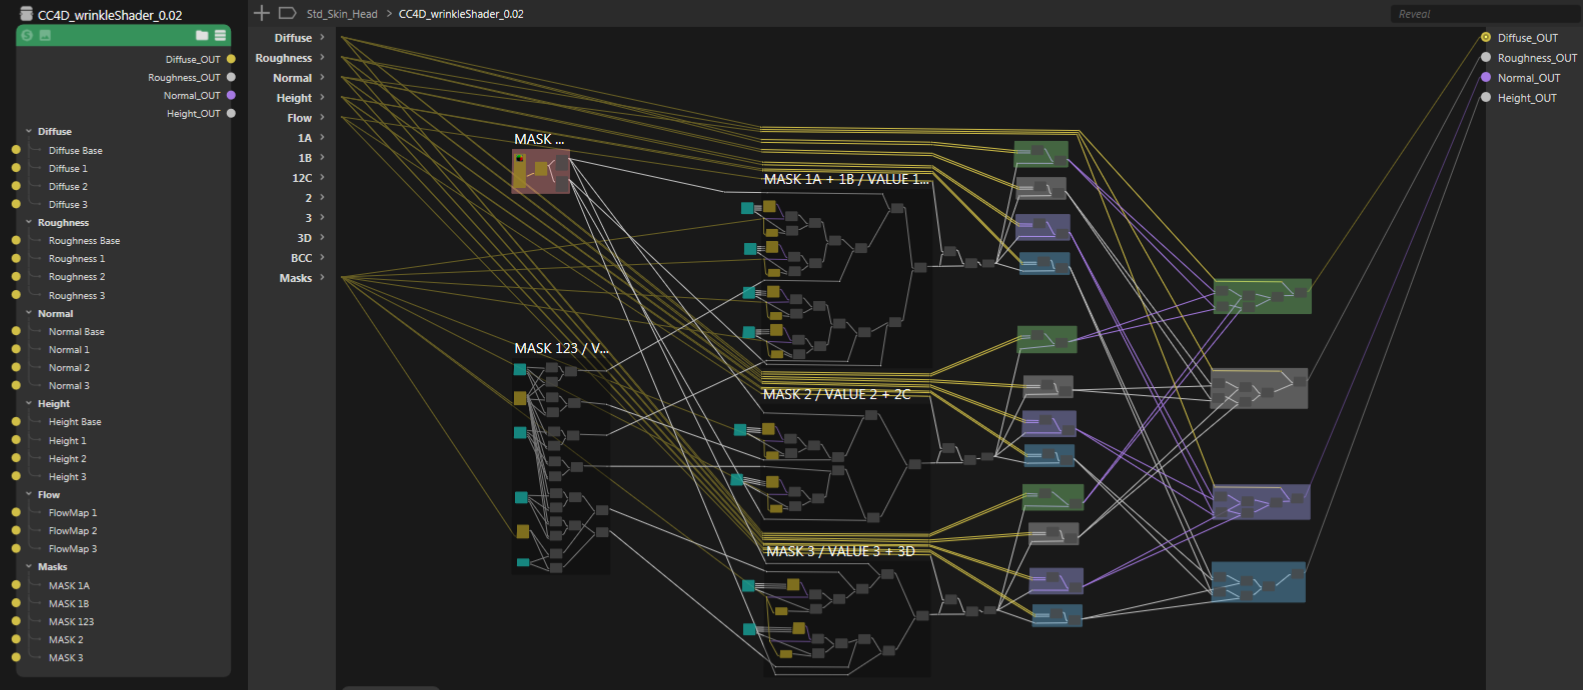The height and width of the screenshot is (690, 1583).
Task: Collapse the Normal group in left node
Action: 29,313
